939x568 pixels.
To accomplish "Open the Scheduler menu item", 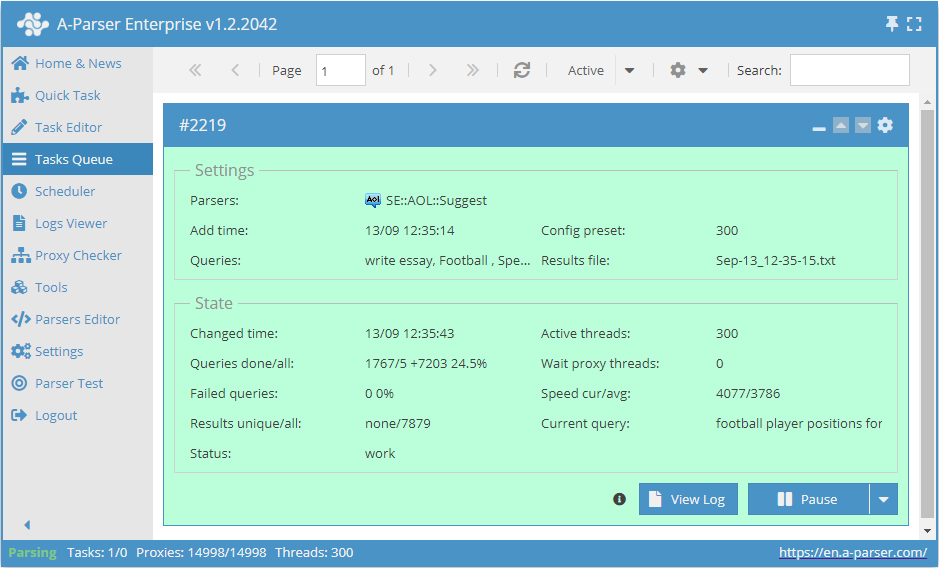I will (x=65, y=191).
